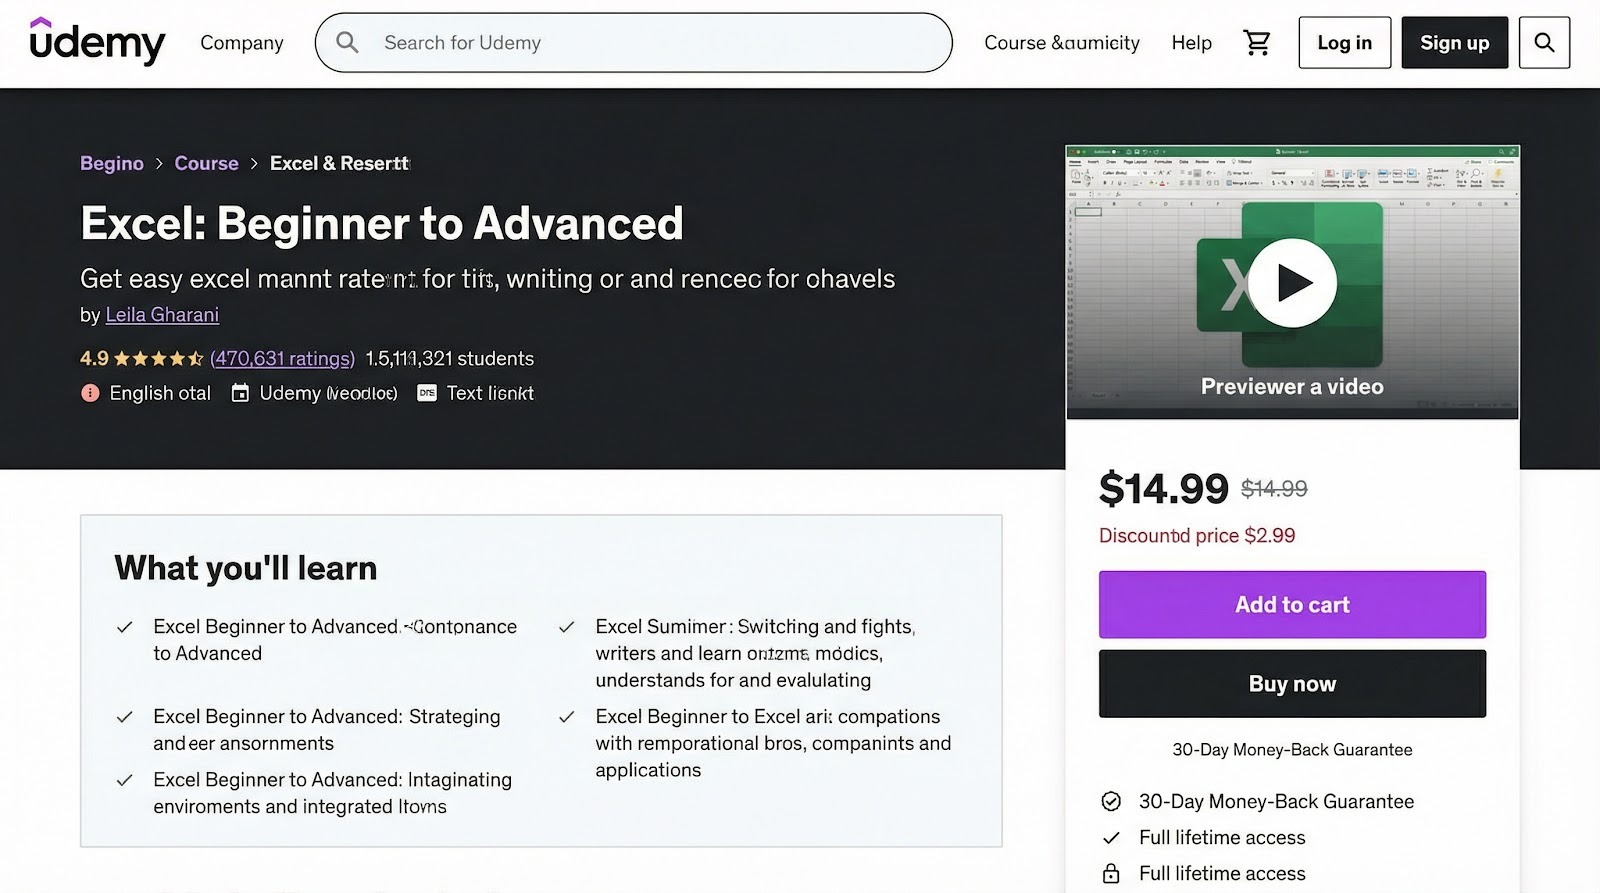The image size is (1600, 893).
Task: Click the magnifier icon inside search bar
Action: tap(347, 42)
